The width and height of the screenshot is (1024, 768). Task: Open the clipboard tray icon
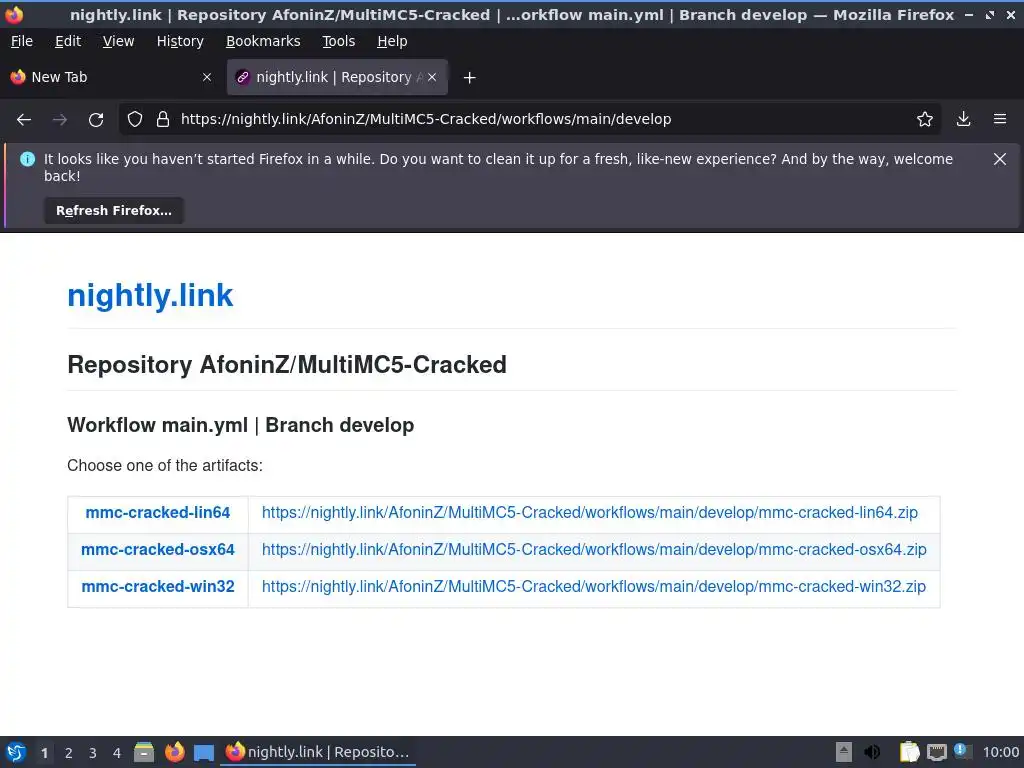(x=909, y=752)
